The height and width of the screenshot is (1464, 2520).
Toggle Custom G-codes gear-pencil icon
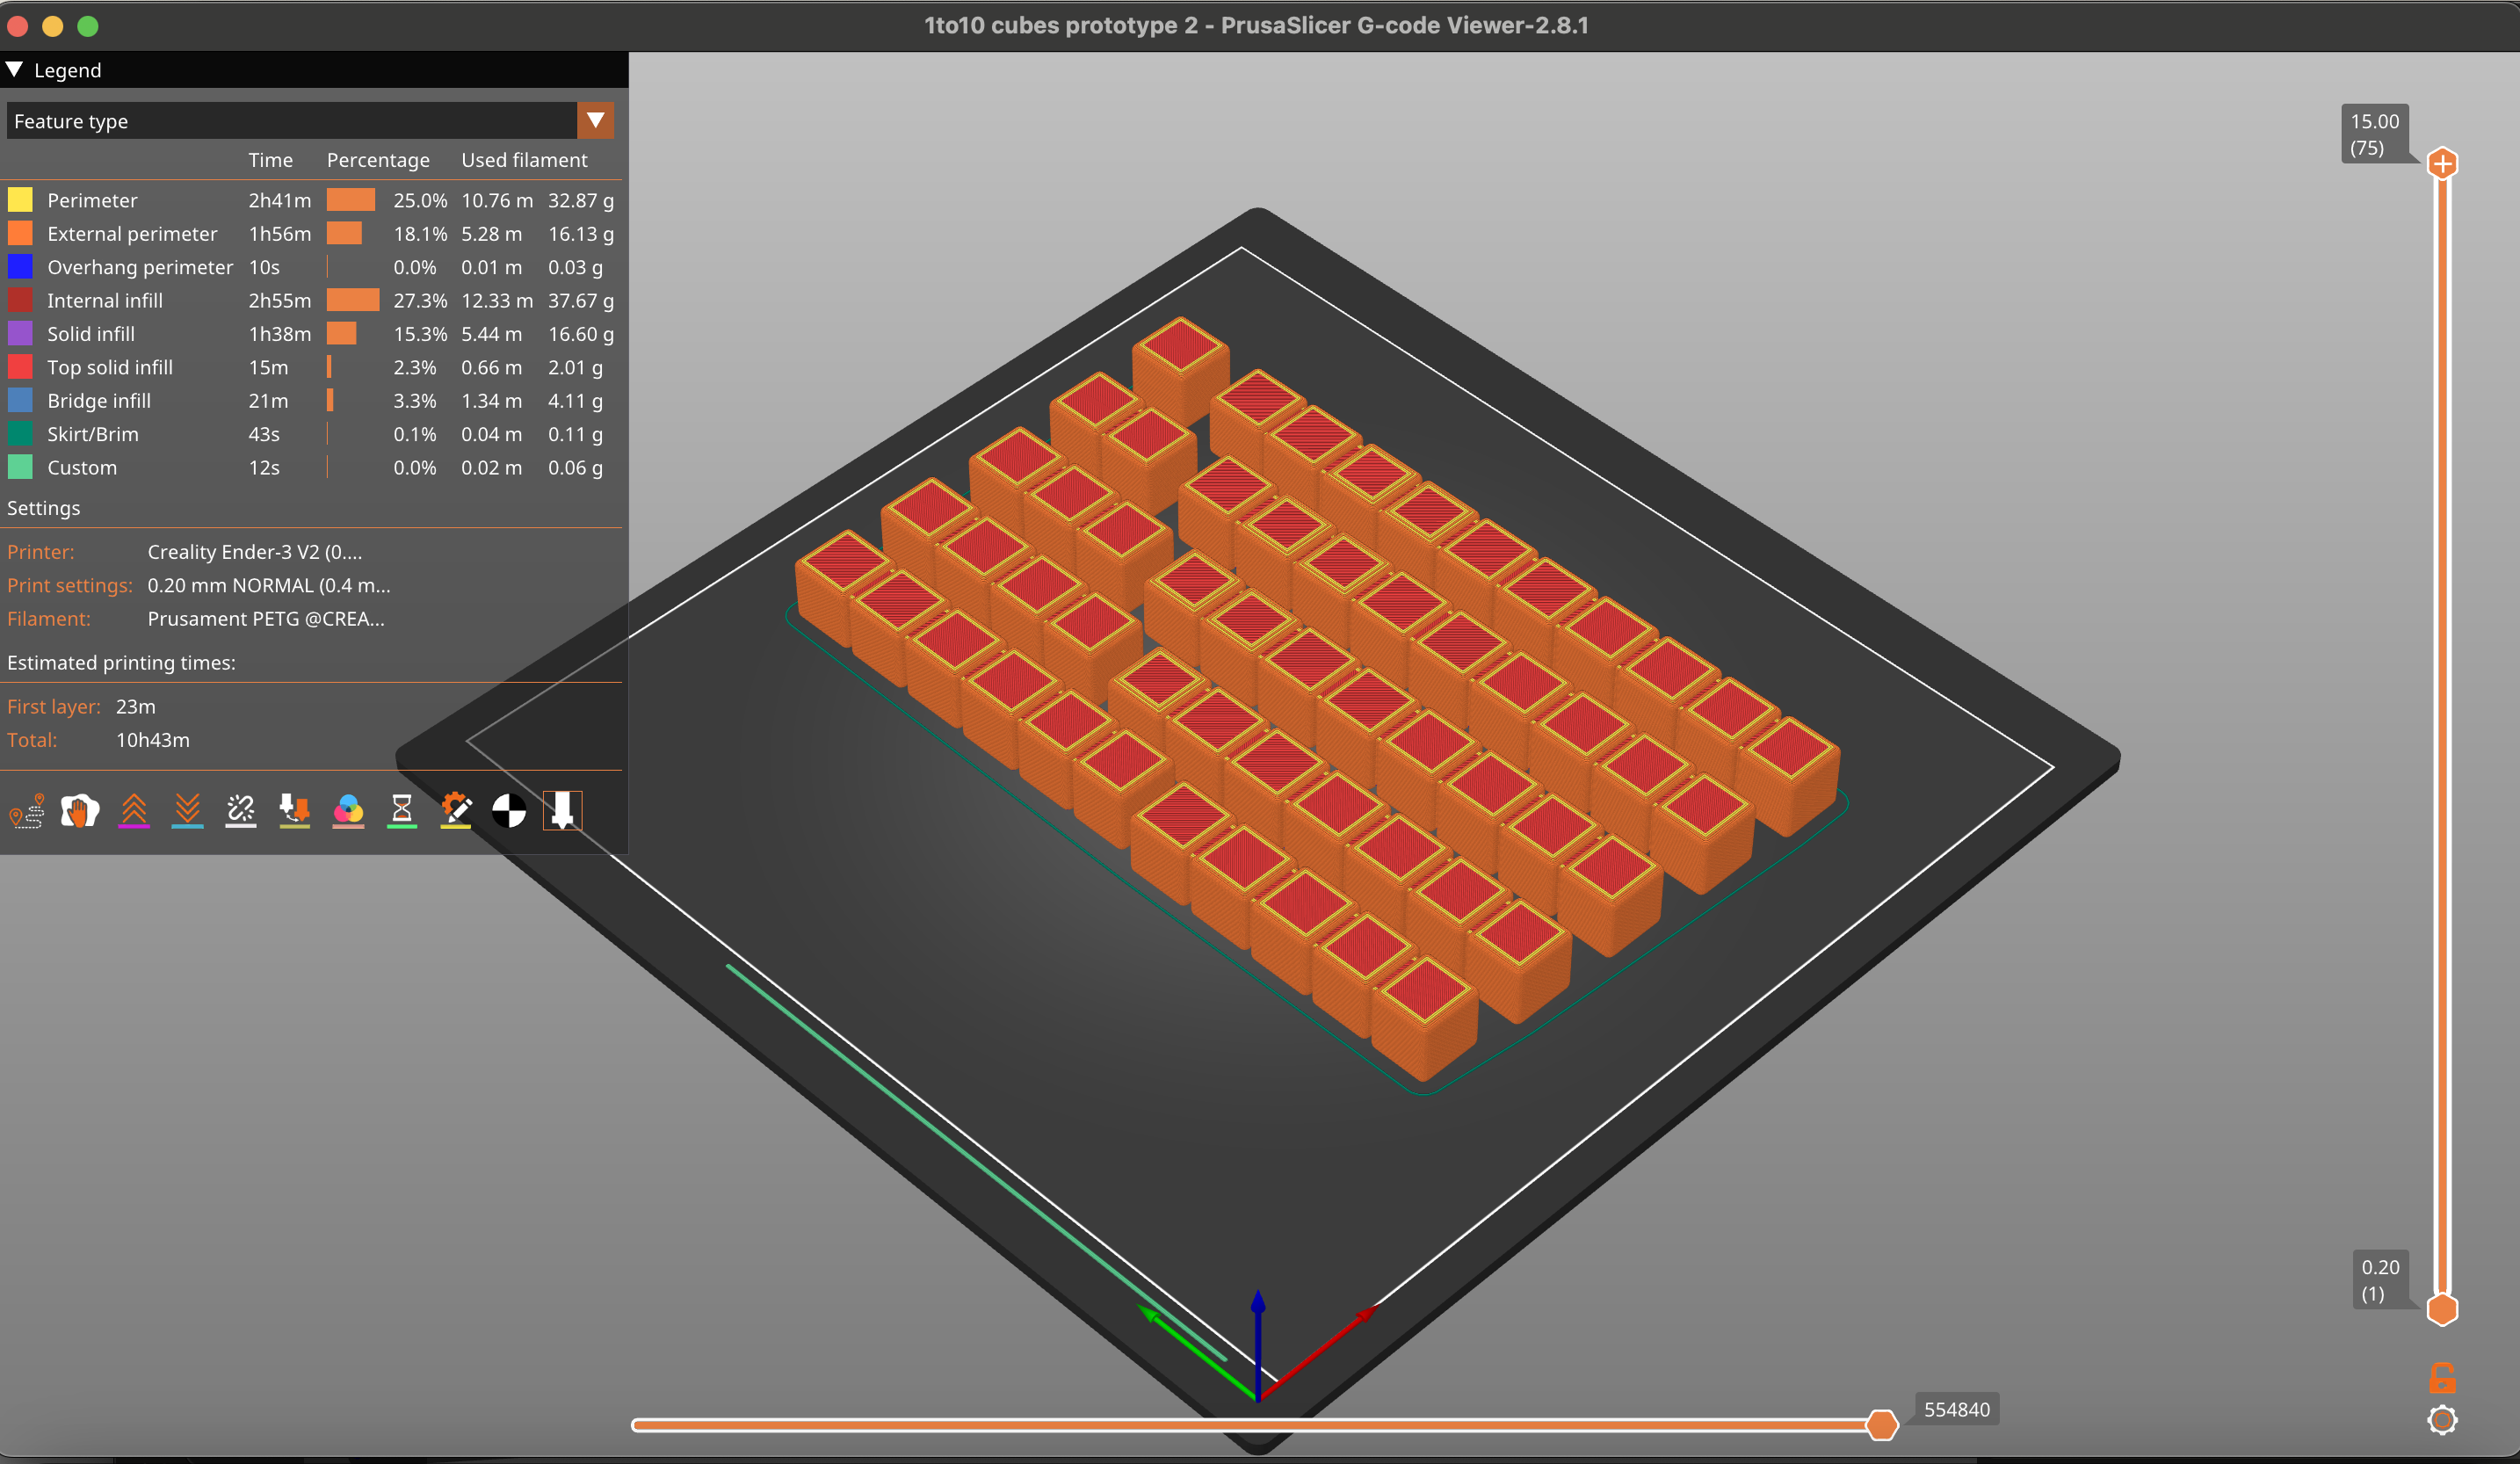456,810
